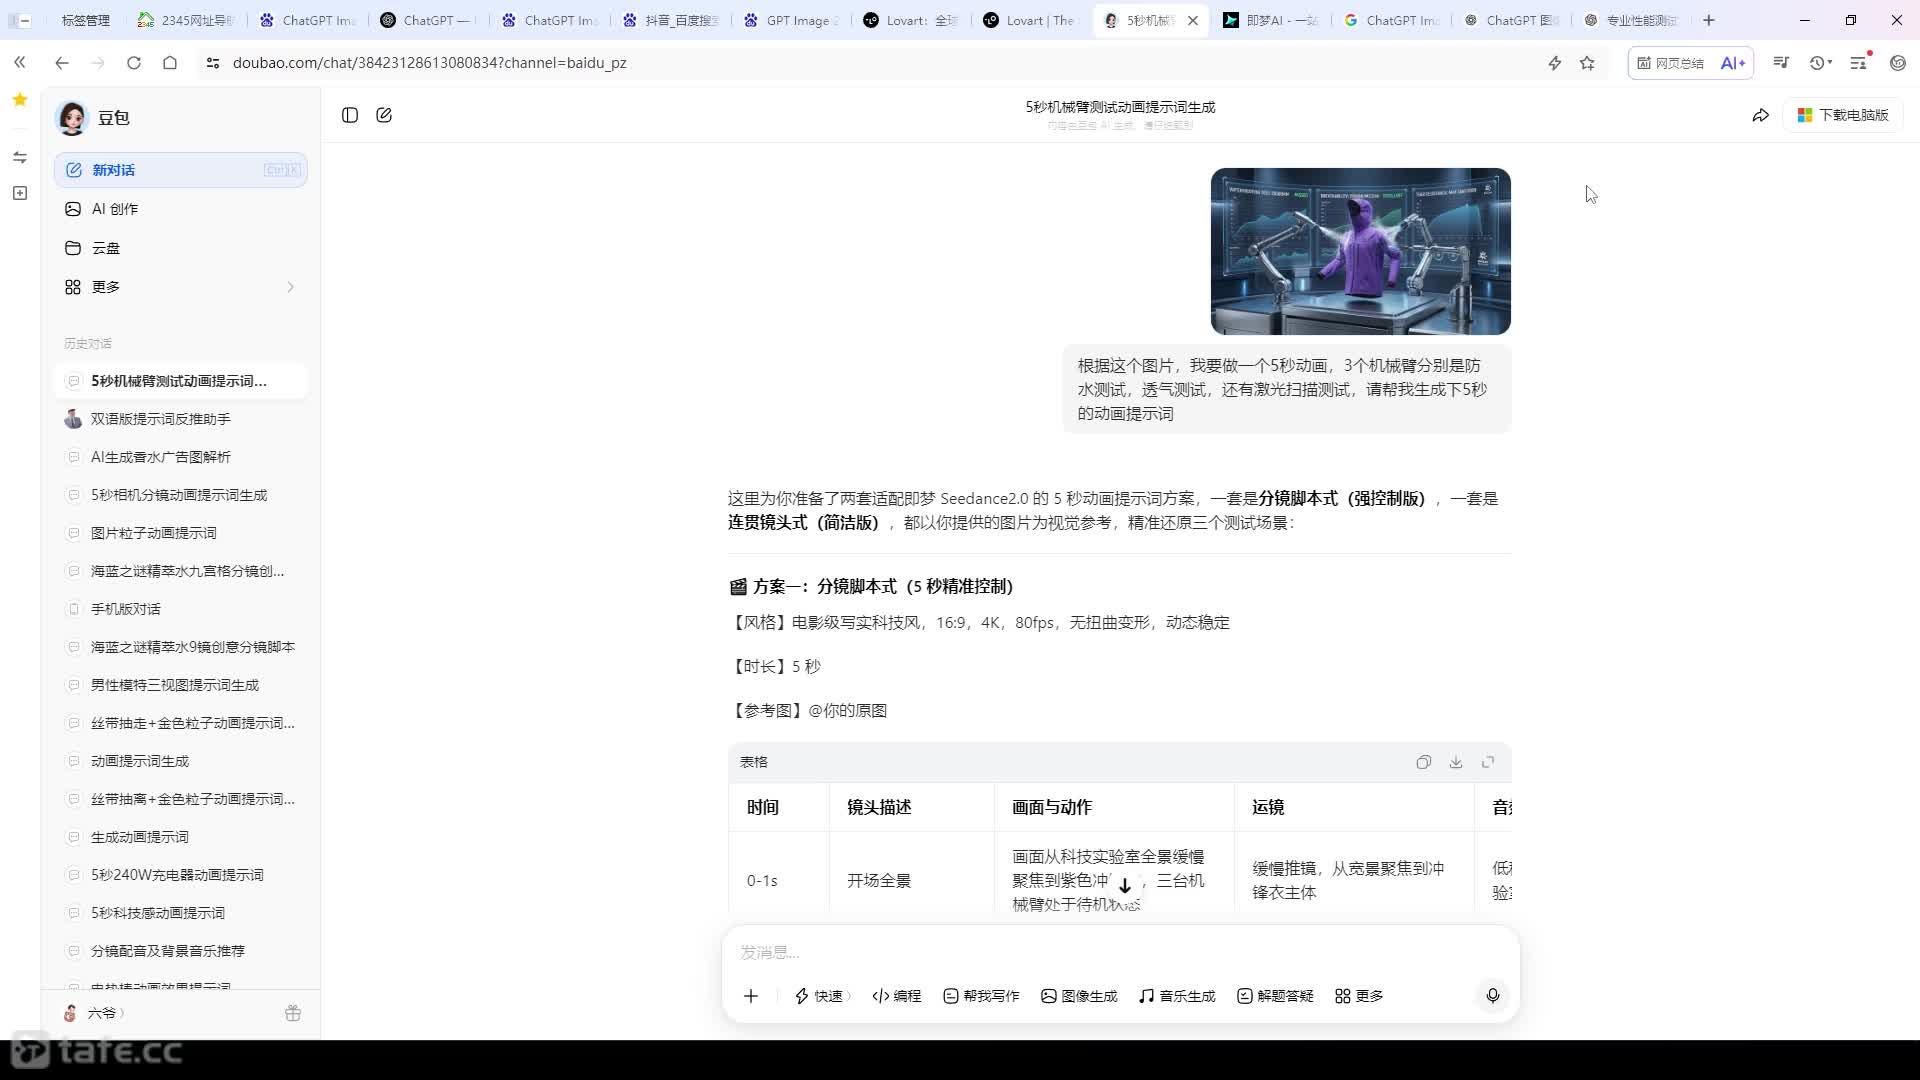Click the 豆包 avatar logo

point(73,118)
